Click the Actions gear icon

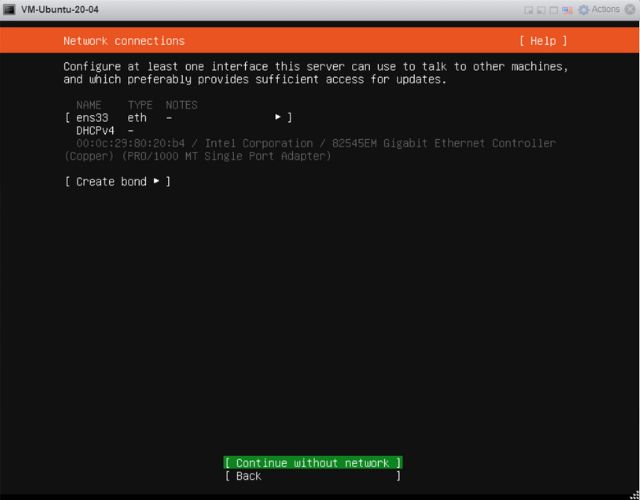click(584, 9)
